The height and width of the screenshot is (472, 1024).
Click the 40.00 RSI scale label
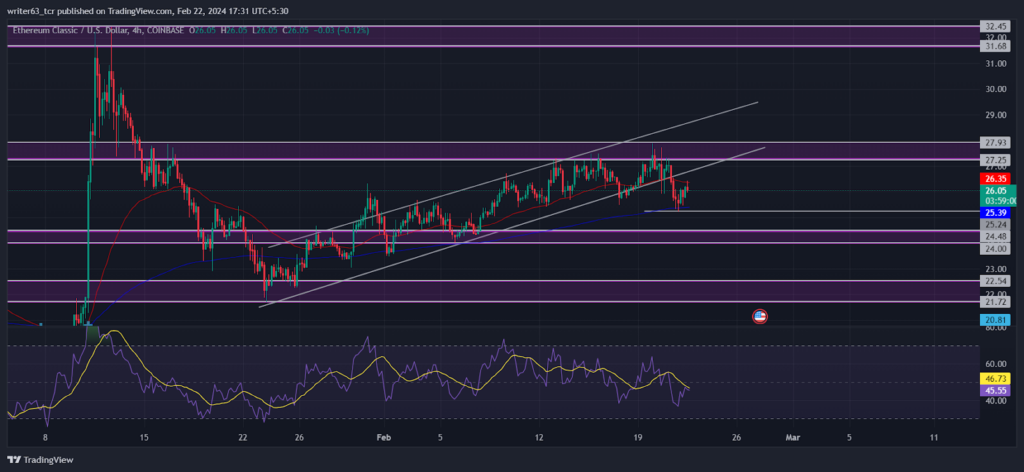point(995,401)
